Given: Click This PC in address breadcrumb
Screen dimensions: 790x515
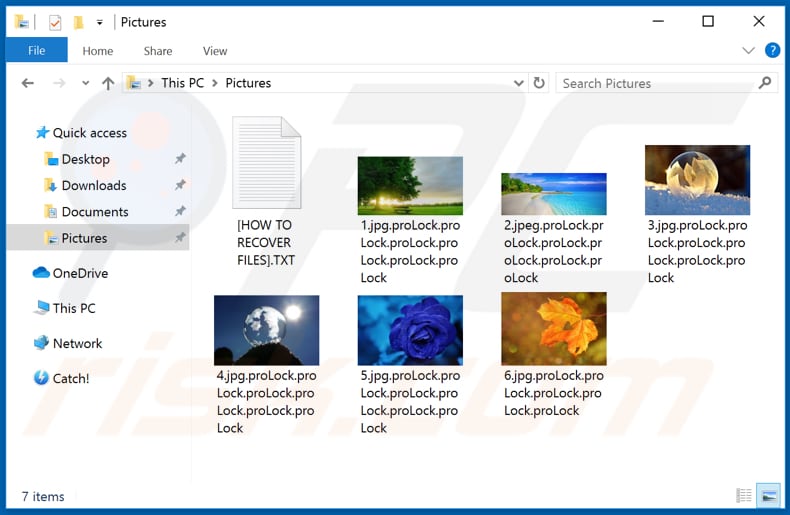Looking at the screenshot, I should pos(182,83).
